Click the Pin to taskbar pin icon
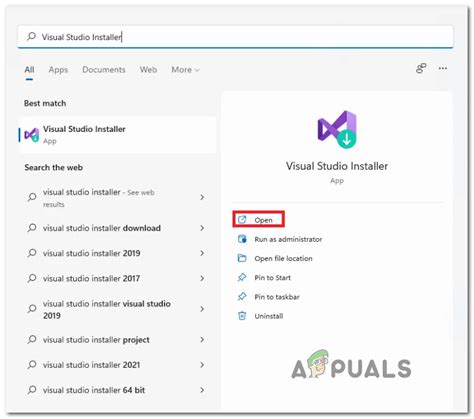 coord(242,297)
